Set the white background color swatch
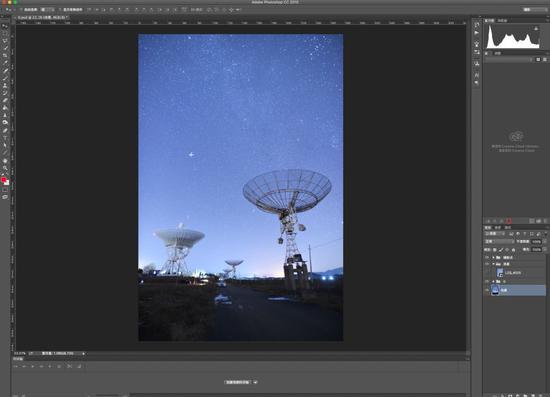This screenshot has height=397, width=550. click(7, 183)
